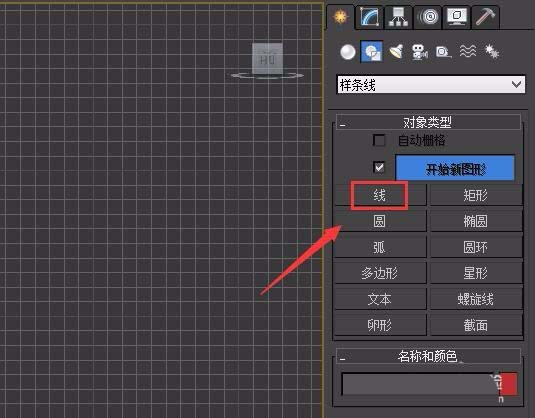This screenshot has width=535, height=418.
Task: Select the Shapes category icon
Action: click(371, 52)
